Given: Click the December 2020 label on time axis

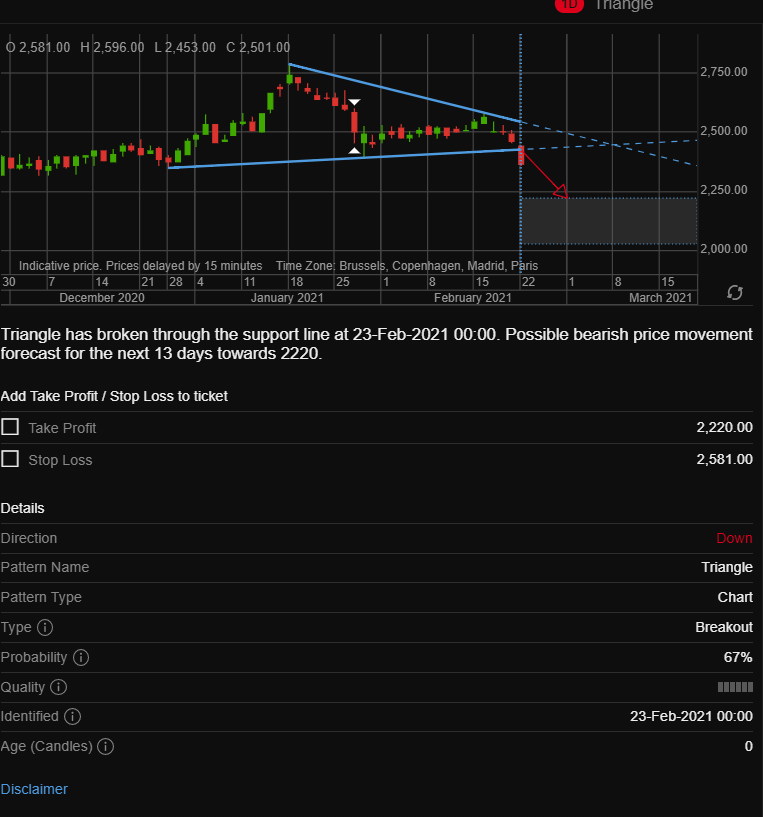Looking at the screenshot, I should click(x=102, y=298).
